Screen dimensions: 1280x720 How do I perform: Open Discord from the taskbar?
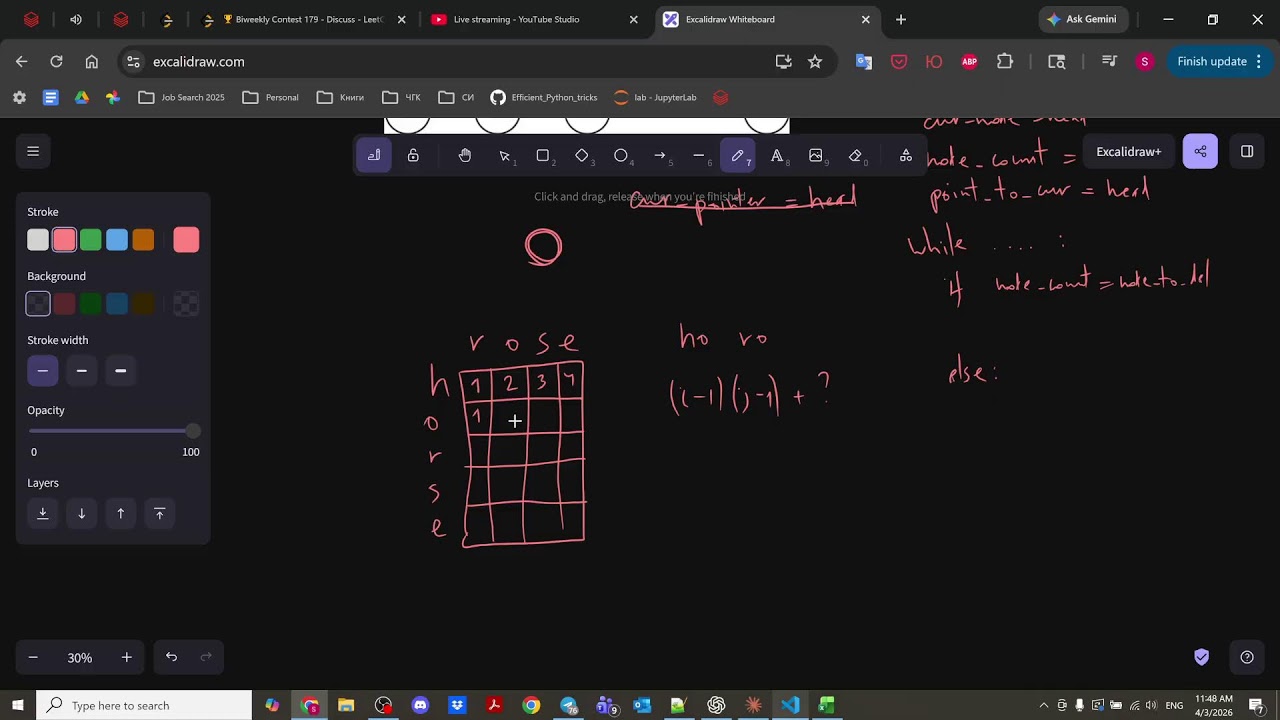(x=420, y=705)
